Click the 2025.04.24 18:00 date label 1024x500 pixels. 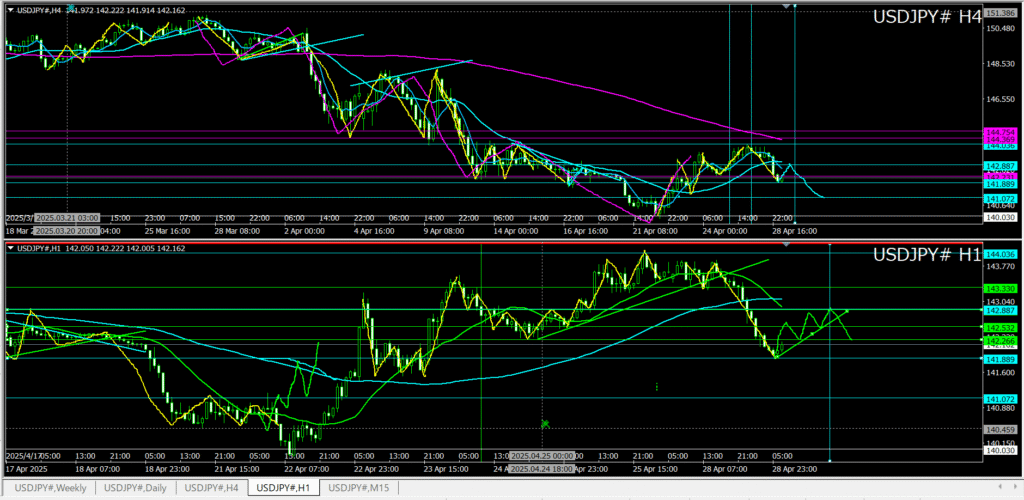542,469
